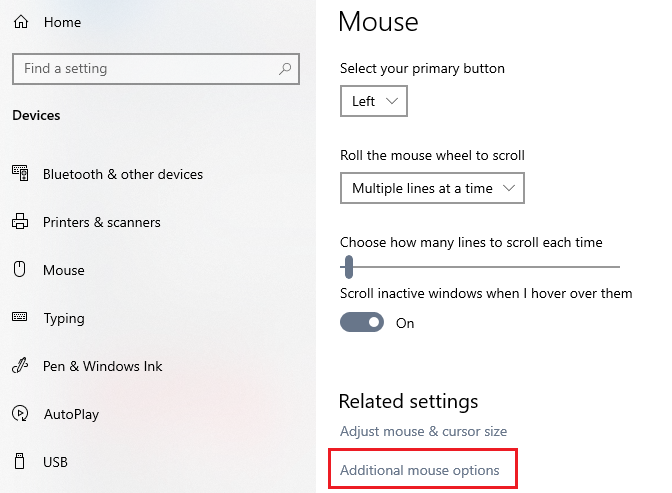
Task: Select the Pen & Windows Ink icon
Action: pos(20,365)
